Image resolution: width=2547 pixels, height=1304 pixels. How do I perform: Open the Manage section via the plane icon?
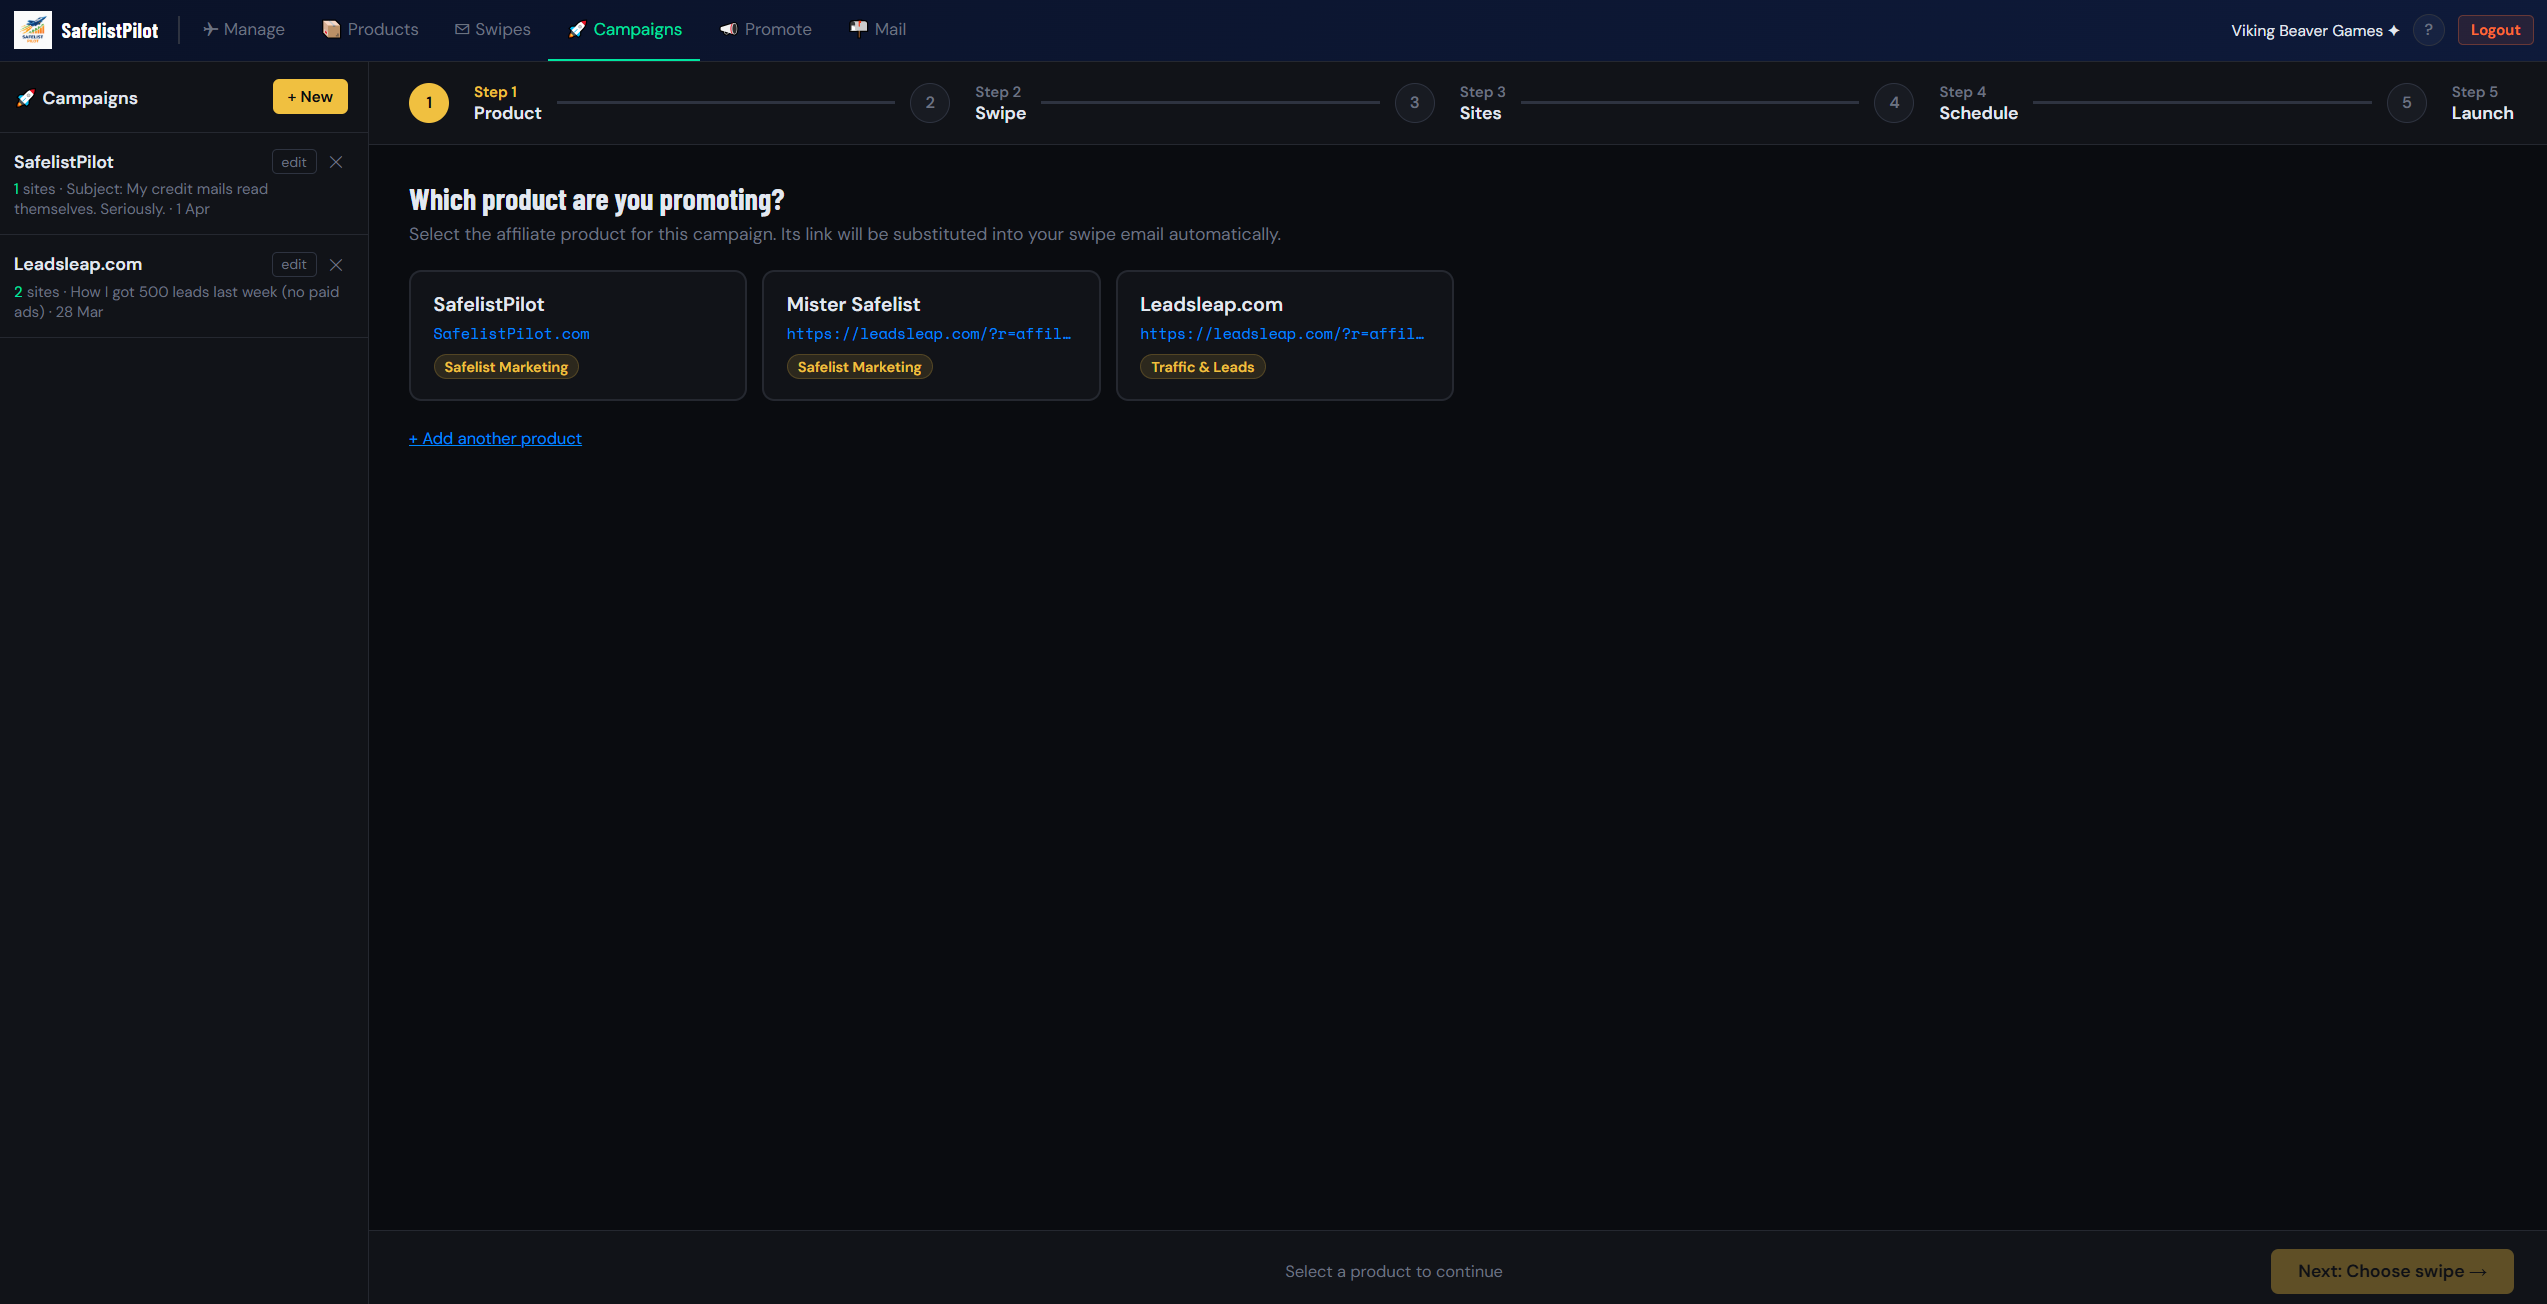click(x=209, y=29)
